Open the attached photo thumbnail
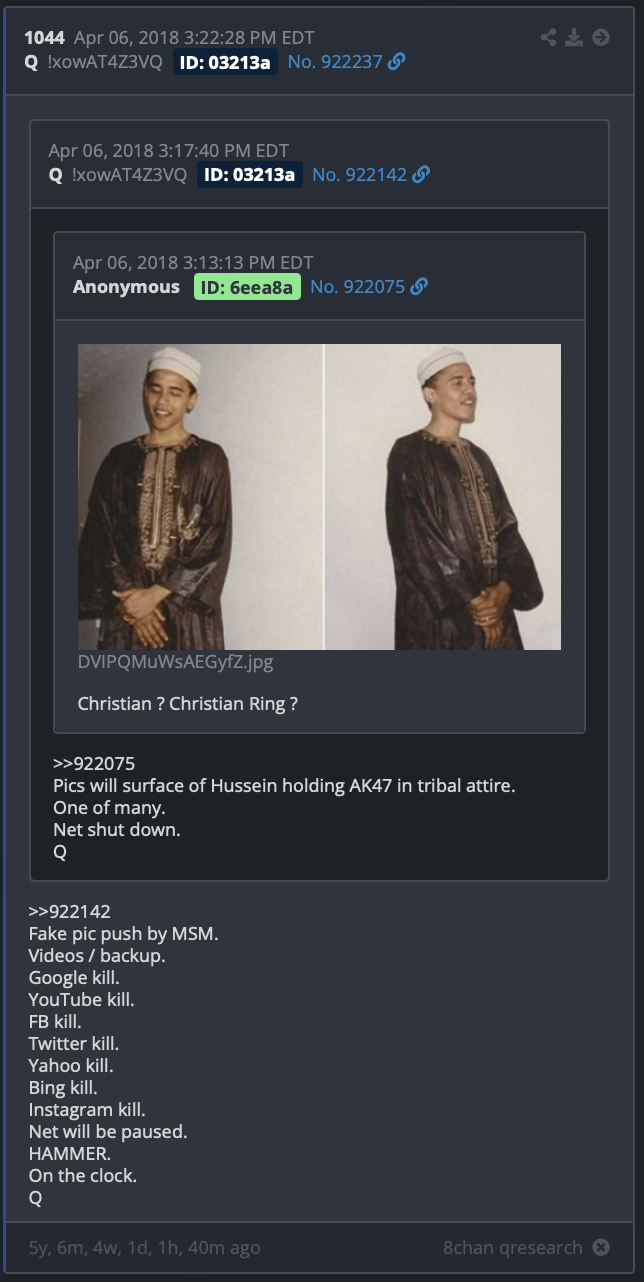Viewport: 644px width, 1282px height. click(x=319, y=497)
